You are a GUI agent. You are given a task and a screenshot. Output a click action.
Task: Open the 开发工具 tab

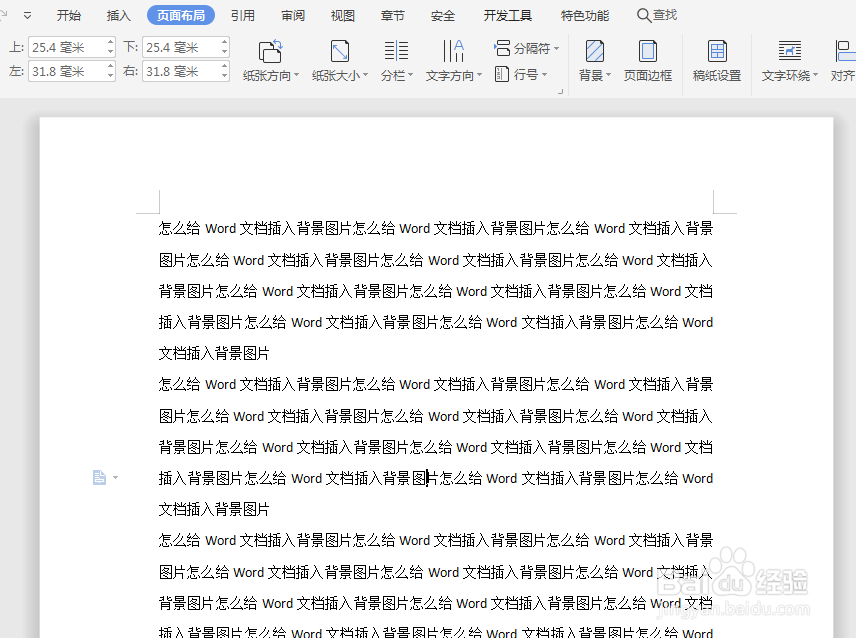[x=508, y=15]
